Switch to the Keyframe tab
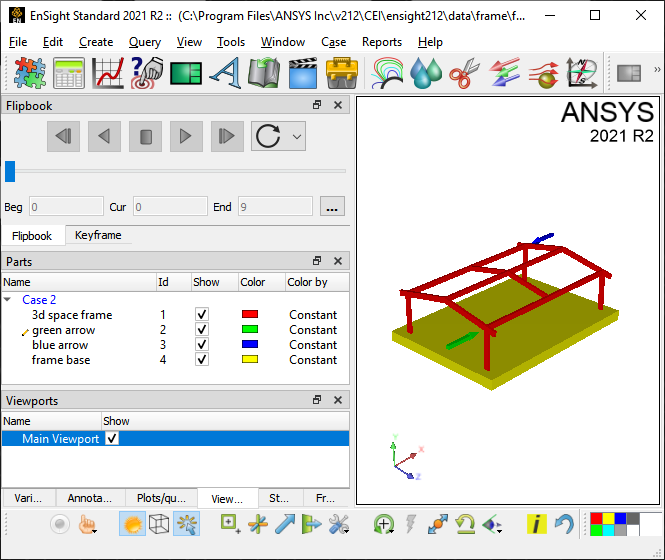The height and width of the screenshot is (560, 665). (98, 235)
